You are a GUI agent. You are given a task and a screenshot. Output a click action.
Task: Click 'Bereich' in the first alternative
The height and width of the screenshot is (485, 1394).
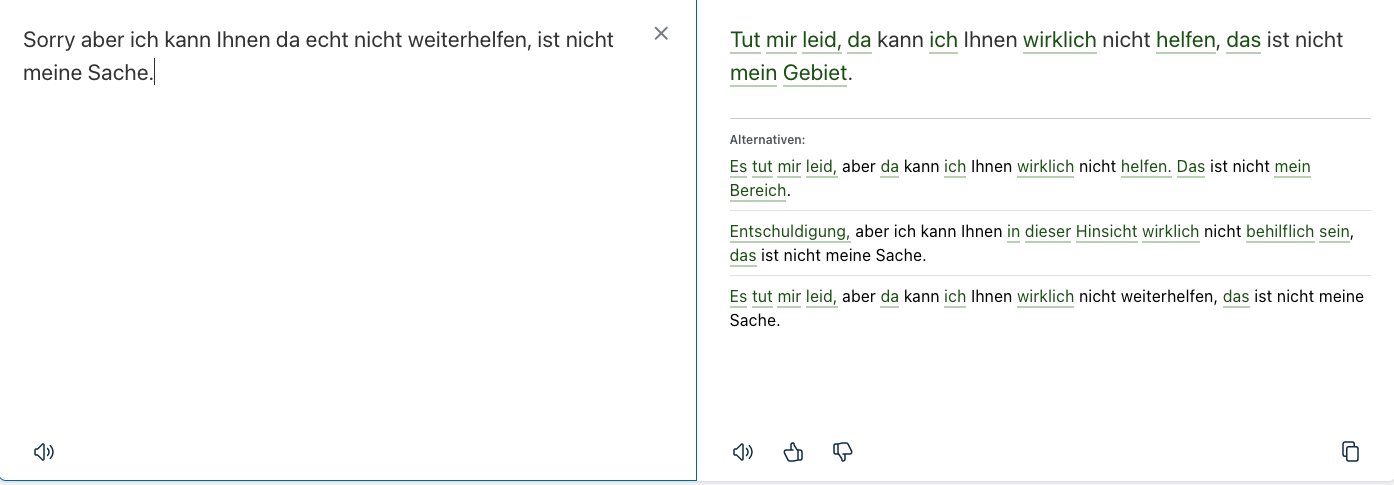click(x=758, y=190)
